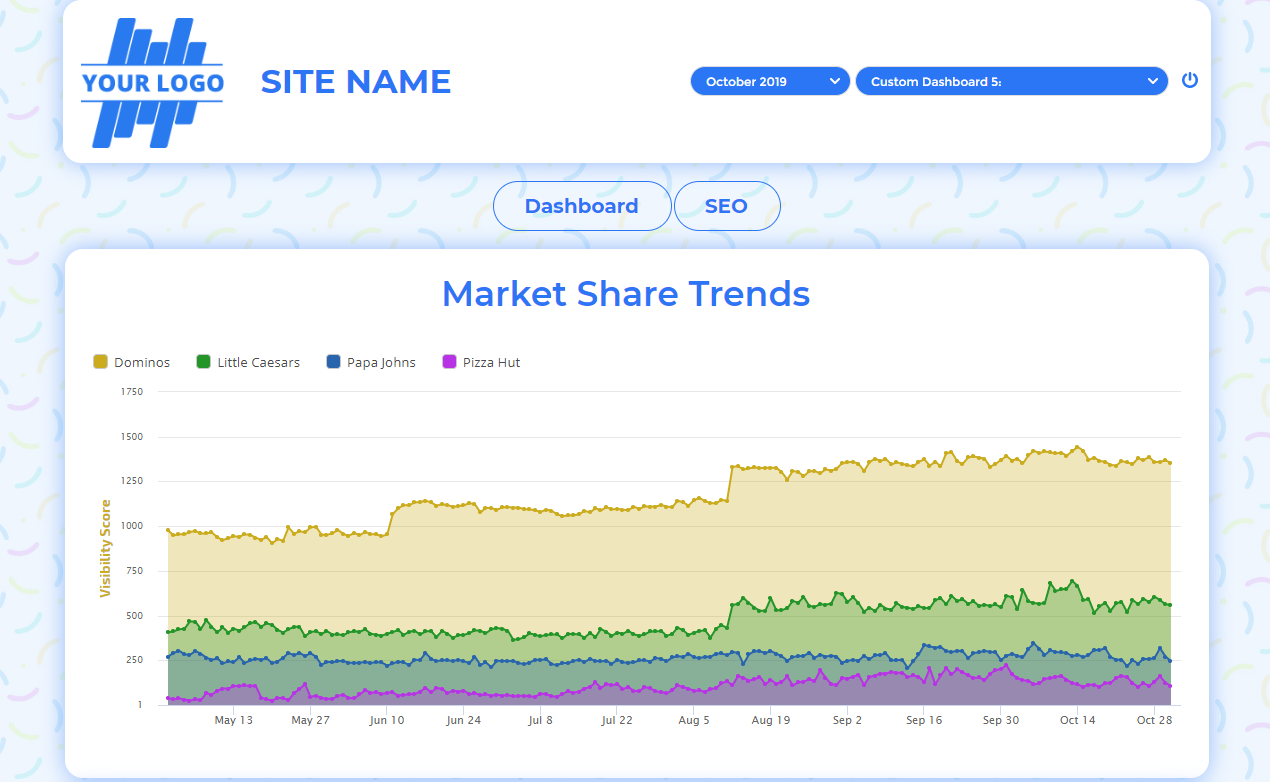Click the blue Papa Johns swatch

coord(333,362)
